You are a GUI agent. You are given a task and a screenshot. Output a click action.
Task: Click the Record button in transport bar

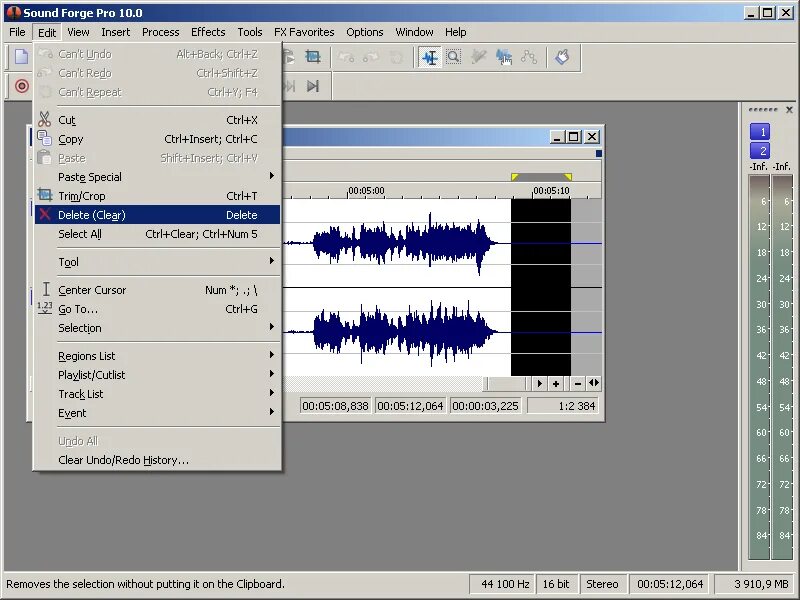click(x=21, y=86)
